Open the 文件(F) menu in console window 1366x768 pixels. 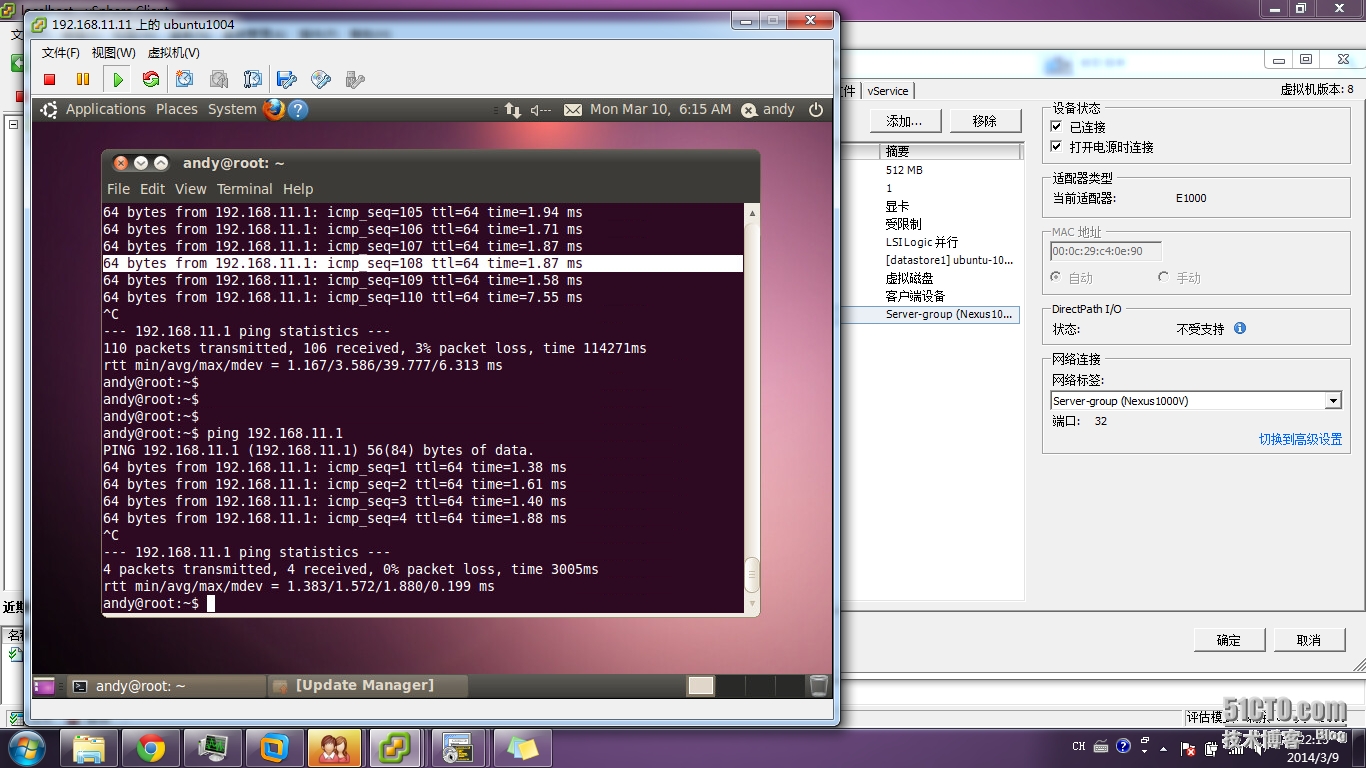click(x=61, y=53)
